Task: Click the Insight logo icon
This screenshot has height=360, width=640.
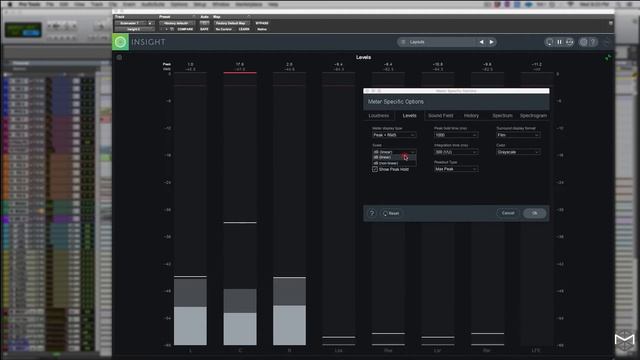Action: pyautogui.click(x=120, y=42)
